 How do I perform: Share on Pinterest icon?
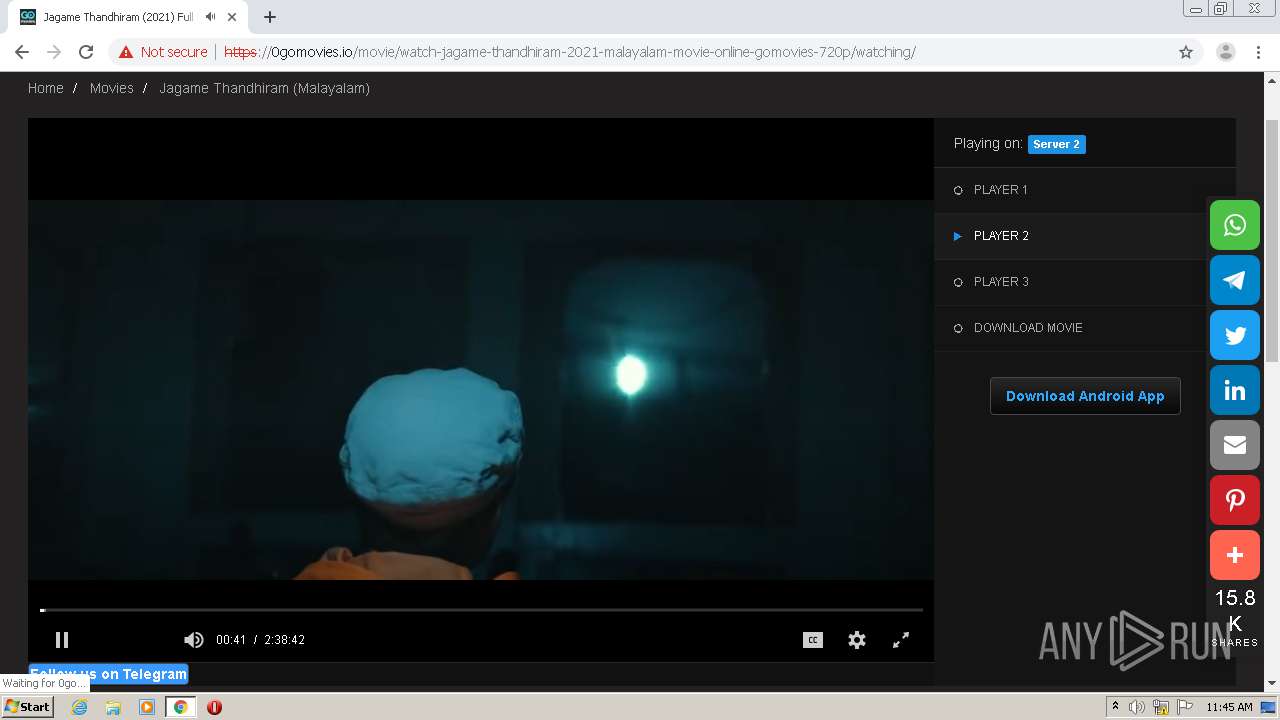pos(1235,500)
